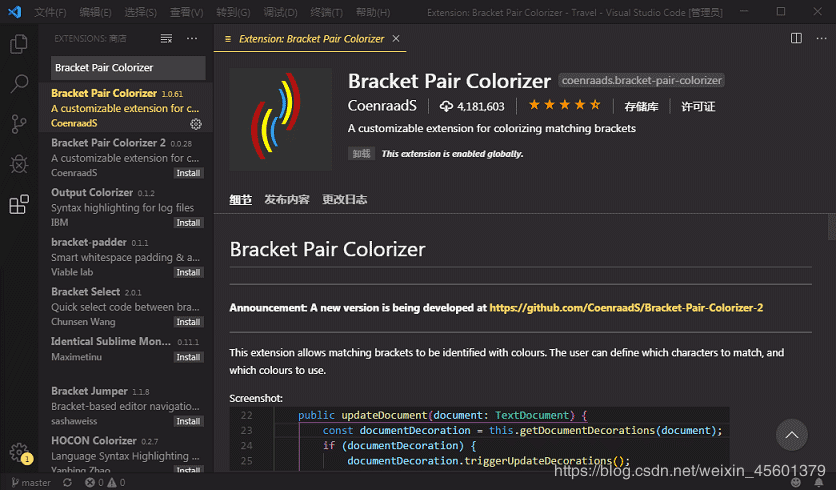Viewport: 836px width, 490px height.
Task: Open the Bracket-Pair-Colorizer-2 GitHub link
Action: click(x=626, y=308)
